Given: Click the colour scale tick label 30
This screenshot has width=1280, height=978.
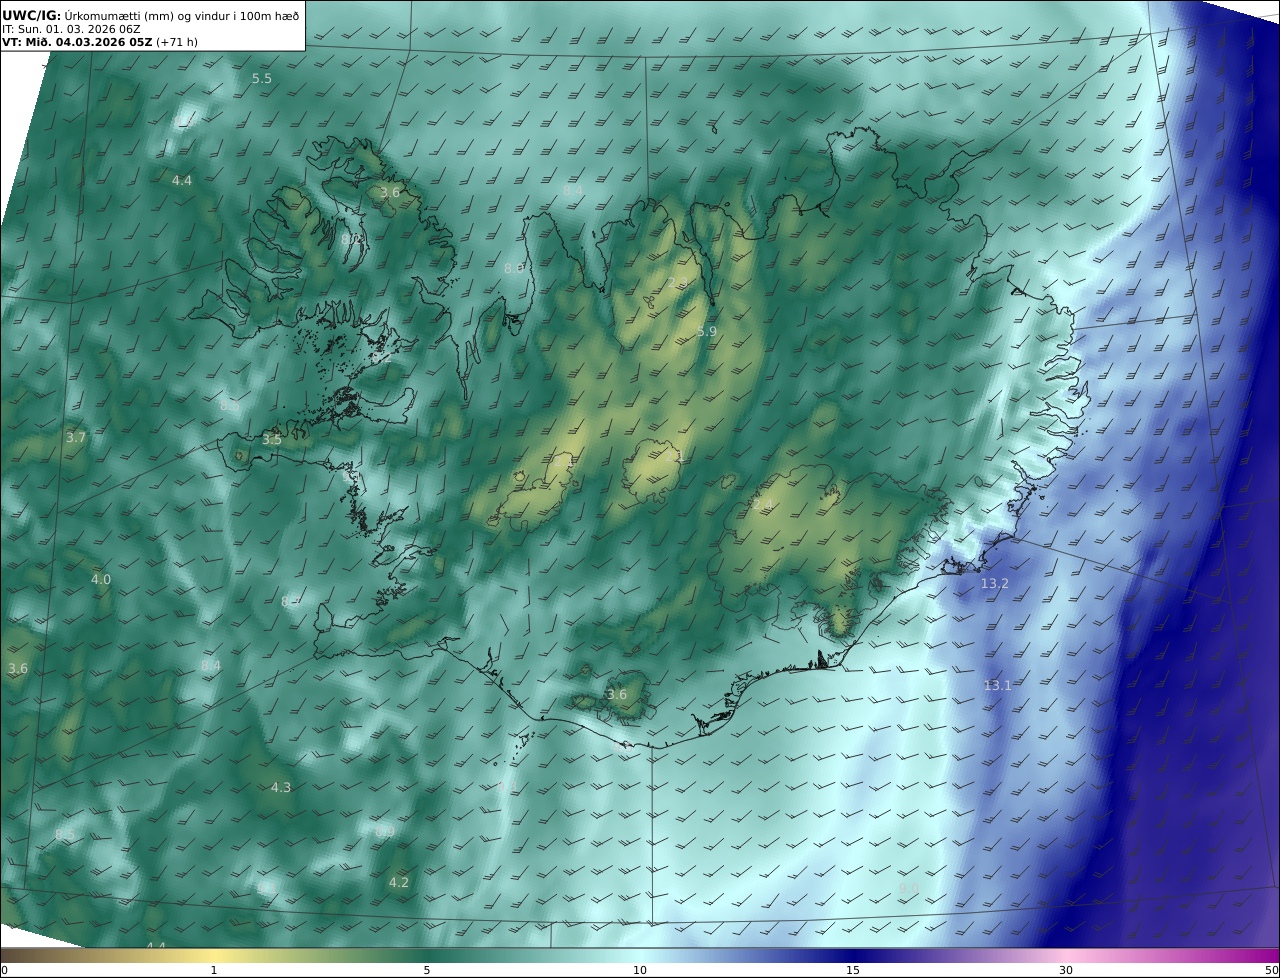Looking at the screenshot, I should [x=1066, y=970].
